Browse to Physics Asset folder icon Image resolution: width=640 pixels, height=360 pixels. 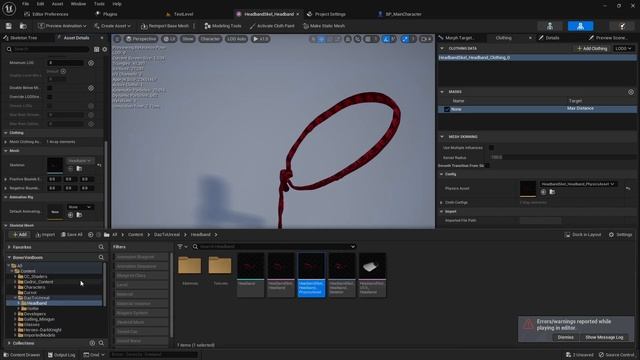click(x=552, y=192)
